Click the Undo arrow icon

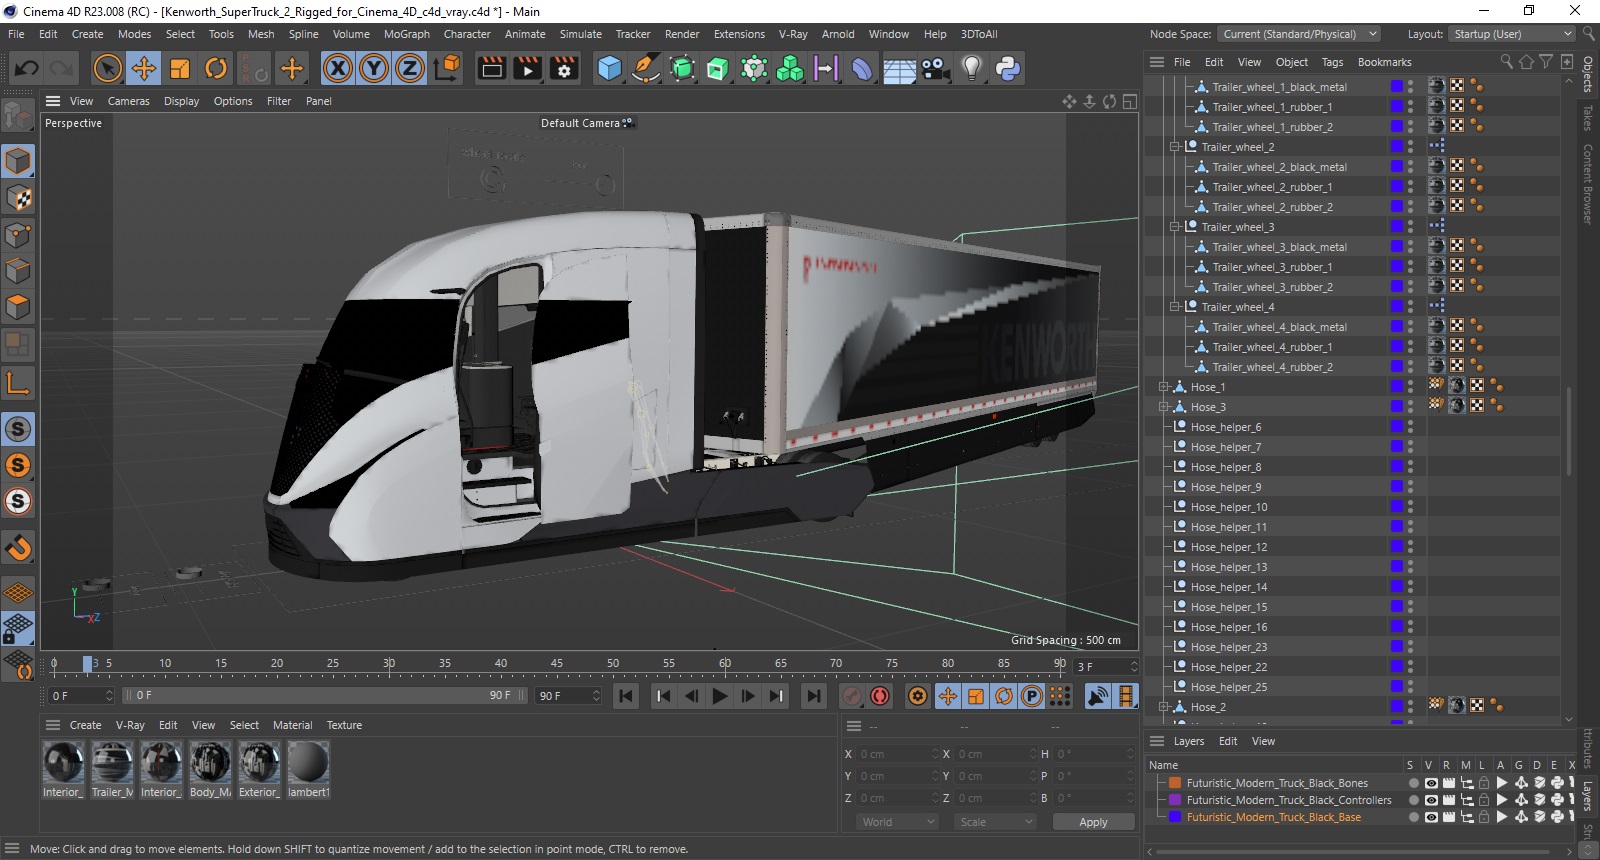click(x=27, y=68)
